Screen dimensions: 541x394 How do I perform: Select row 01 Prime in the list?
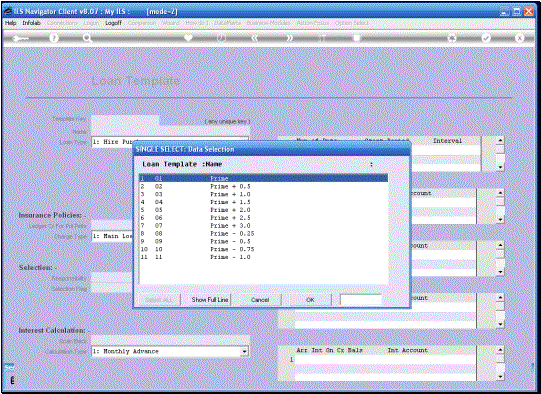(x=264, y=178)
